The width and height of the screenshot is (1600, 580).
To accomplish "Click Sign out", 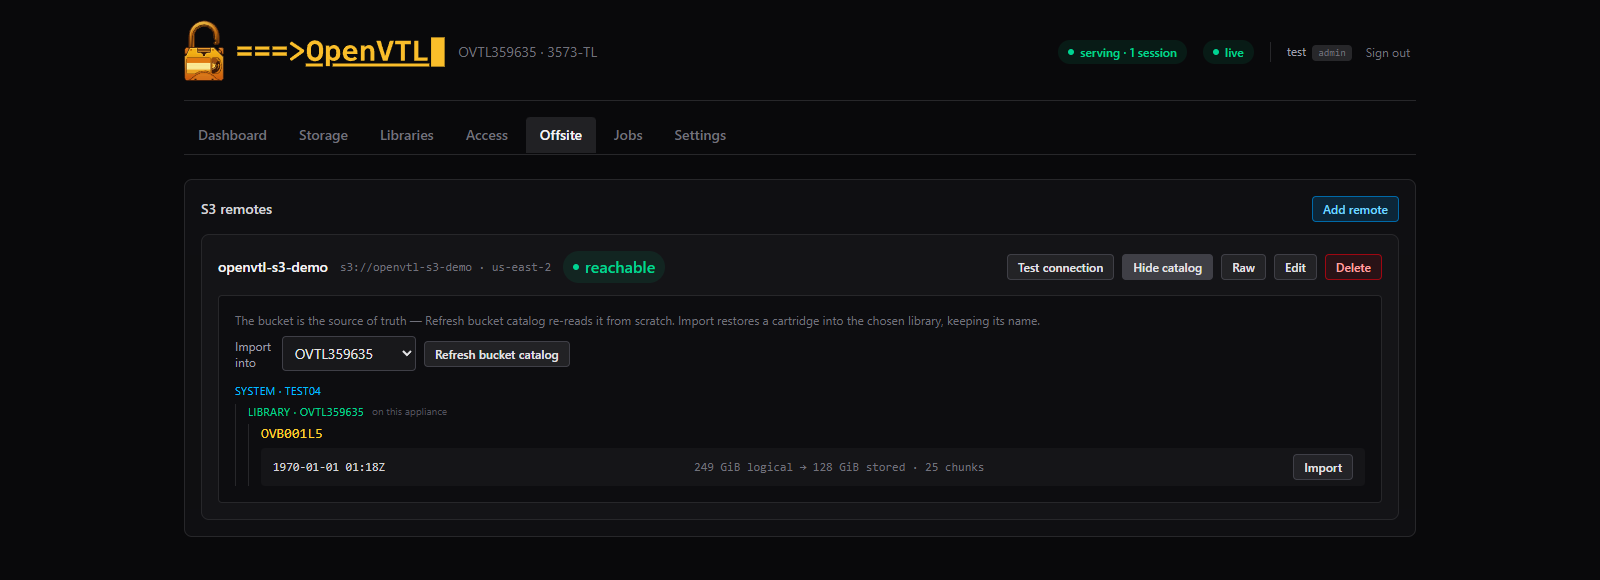I will [x=1388, y=53].
